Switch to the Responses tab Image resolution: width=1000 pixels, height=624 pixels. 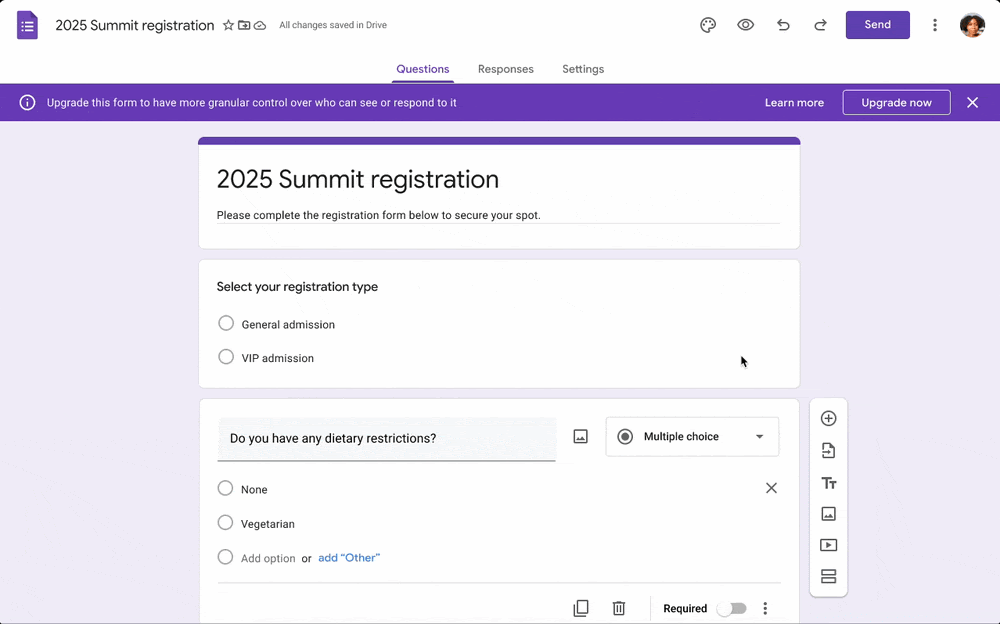point(506,69)
